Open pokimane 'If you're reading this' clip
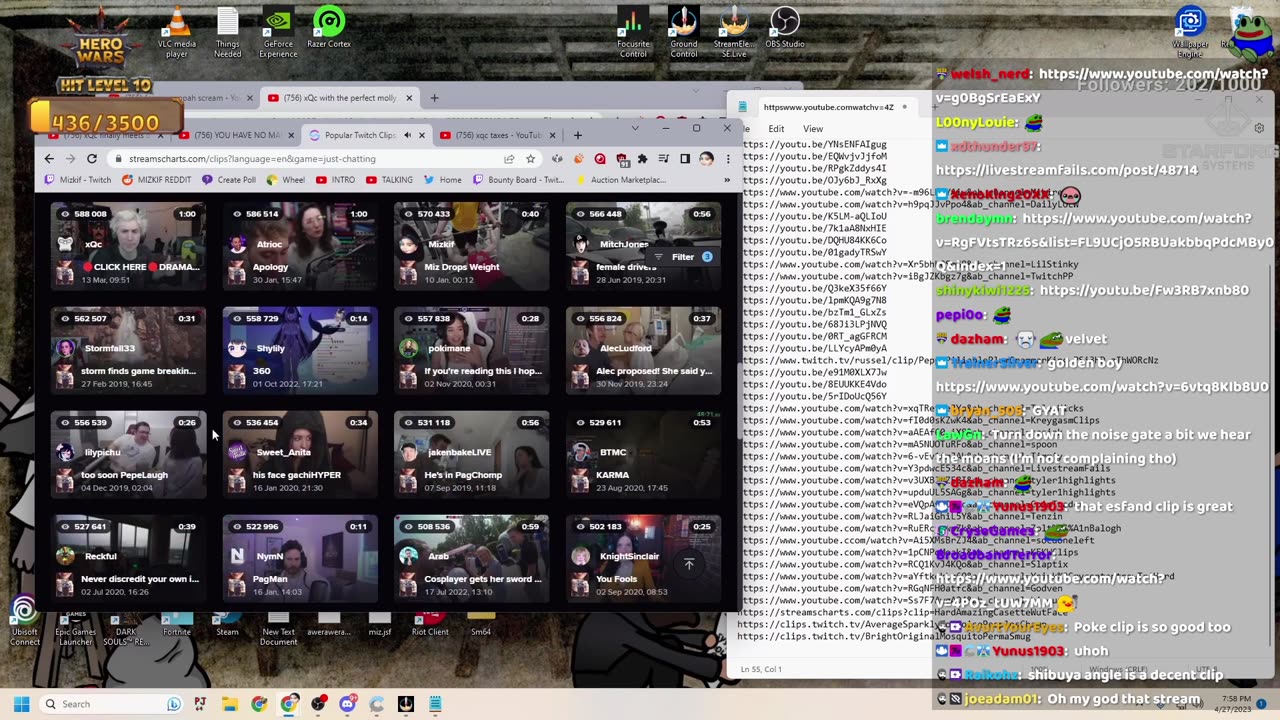Image resolution: width=1280 pixels, height=720 pixels. (471, 350)
